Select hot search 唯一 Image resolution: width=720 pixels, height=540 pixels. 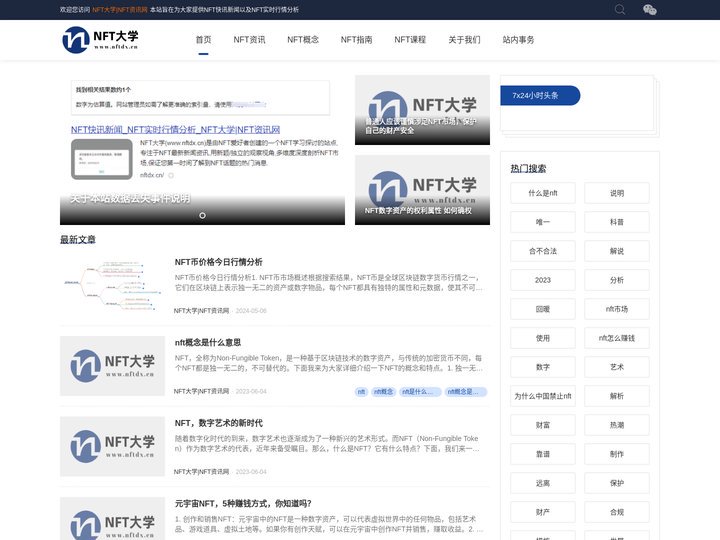click(x=543, y=222)
